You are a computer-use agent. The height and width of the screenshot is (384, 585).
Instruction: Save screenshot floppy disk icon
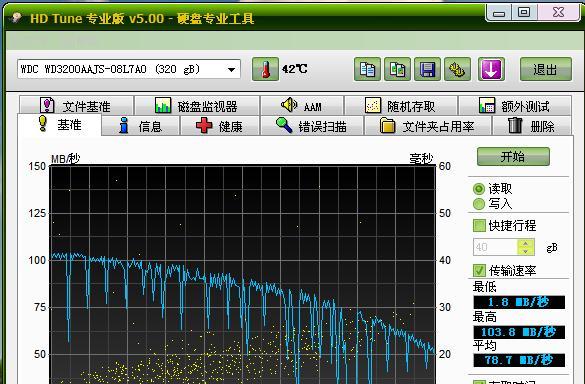pos(428,69)
